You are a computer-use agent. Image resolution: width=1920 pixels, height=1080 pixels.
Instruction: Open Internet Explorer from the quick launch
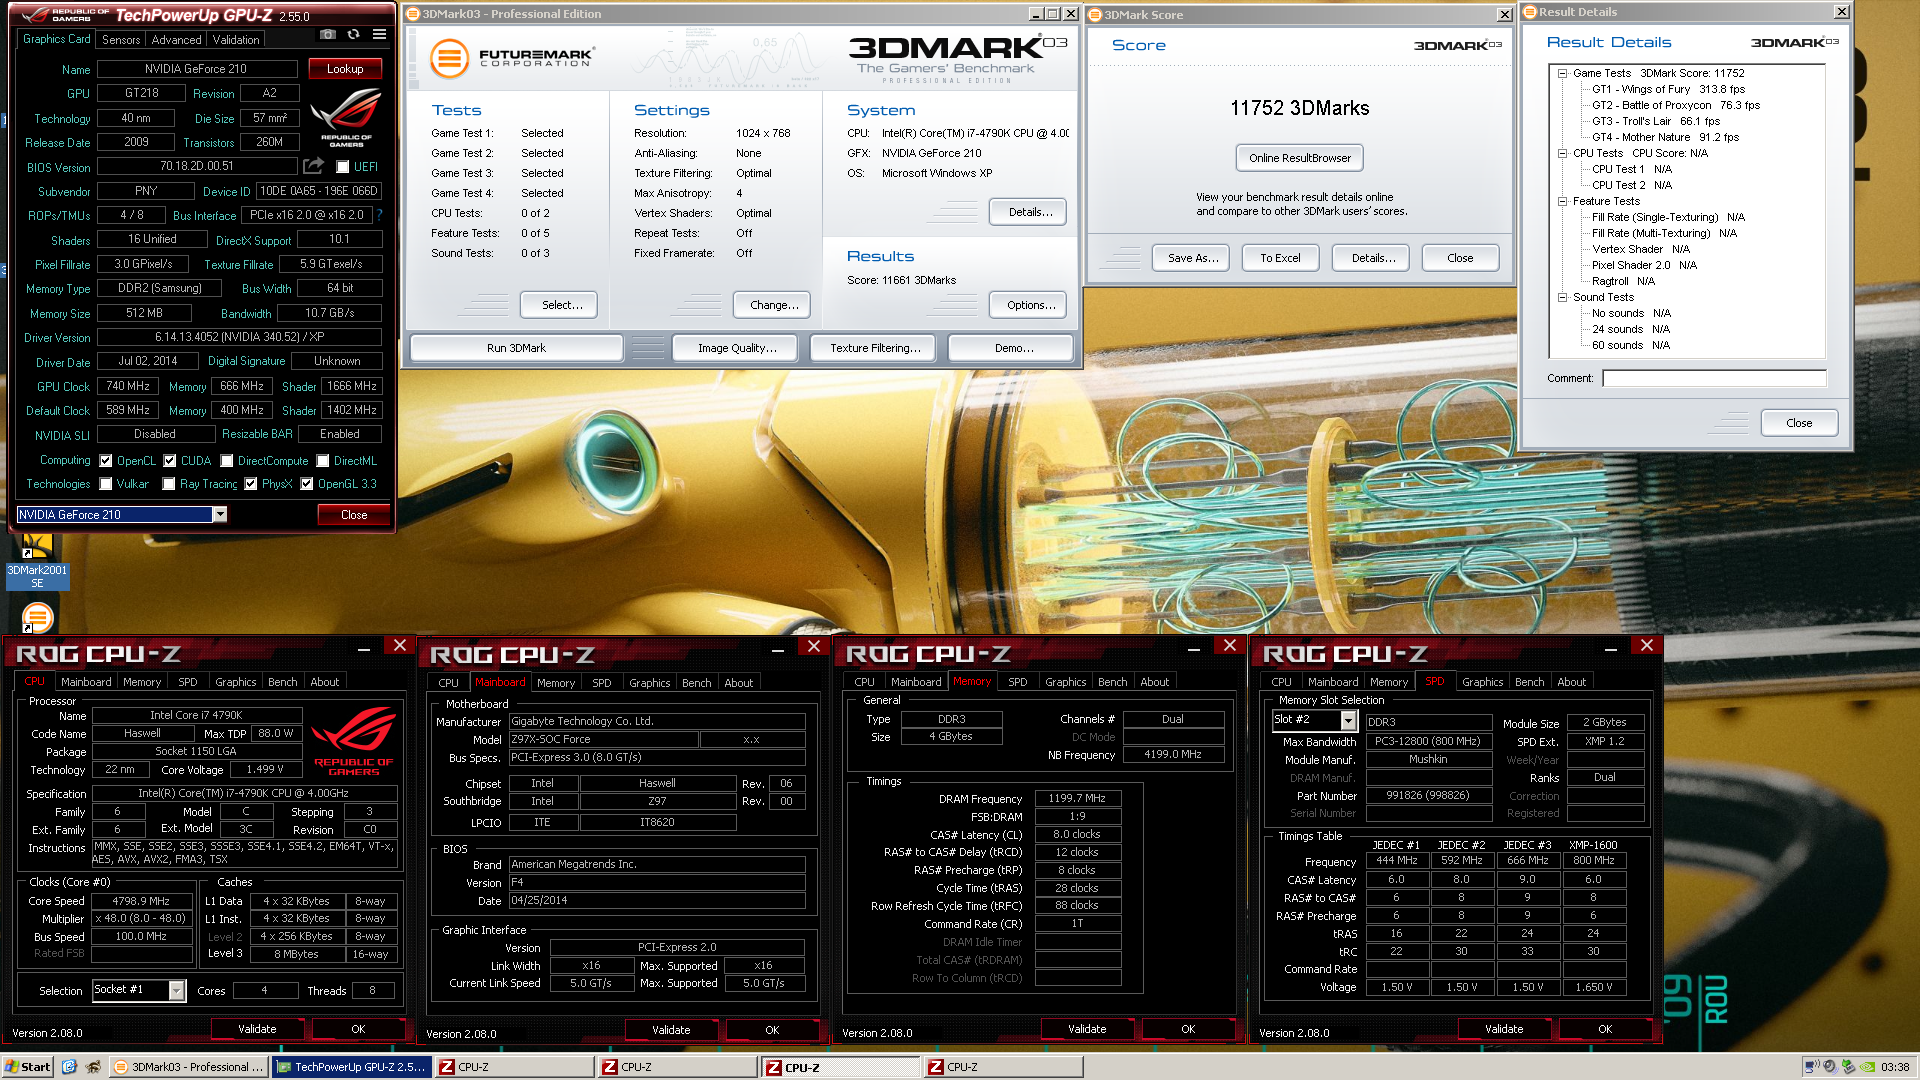(x=69, y=1067)
